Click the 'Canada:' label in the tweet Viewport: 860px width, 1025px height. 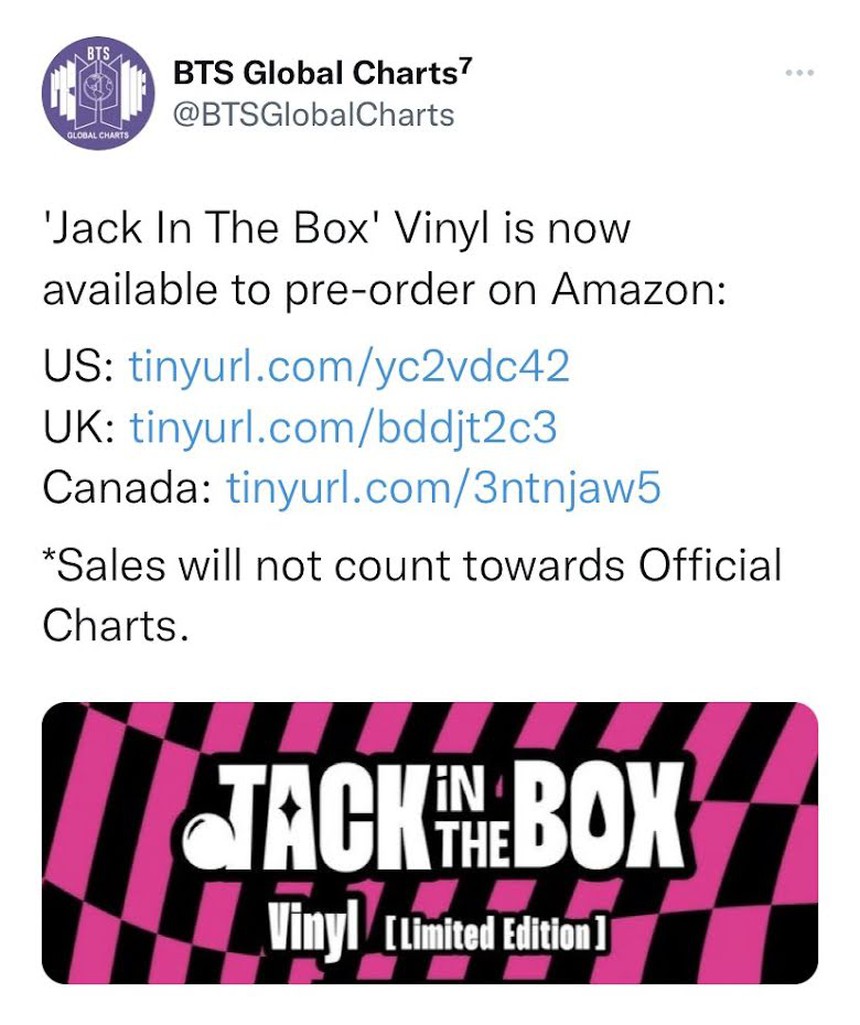click(126, 489)
